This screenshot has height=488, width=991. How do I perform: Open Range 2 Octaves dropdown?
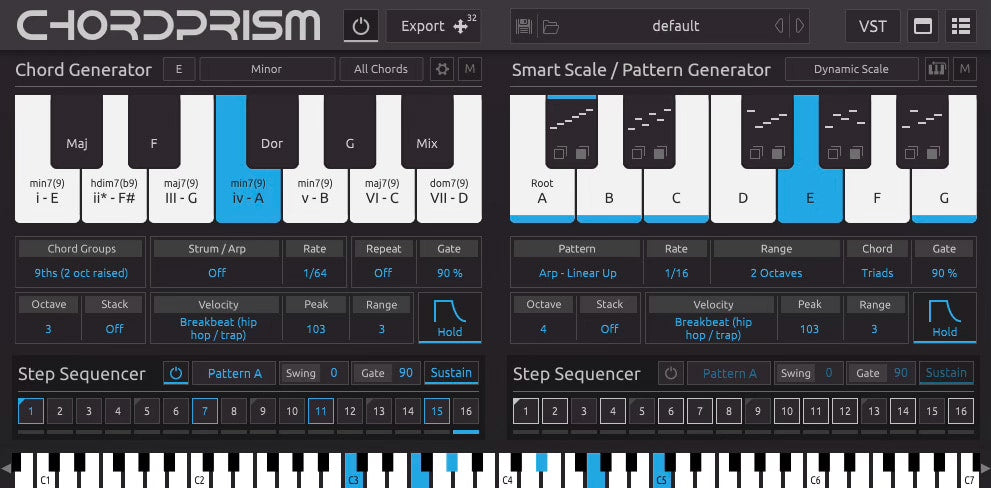[x=776, y=273]
